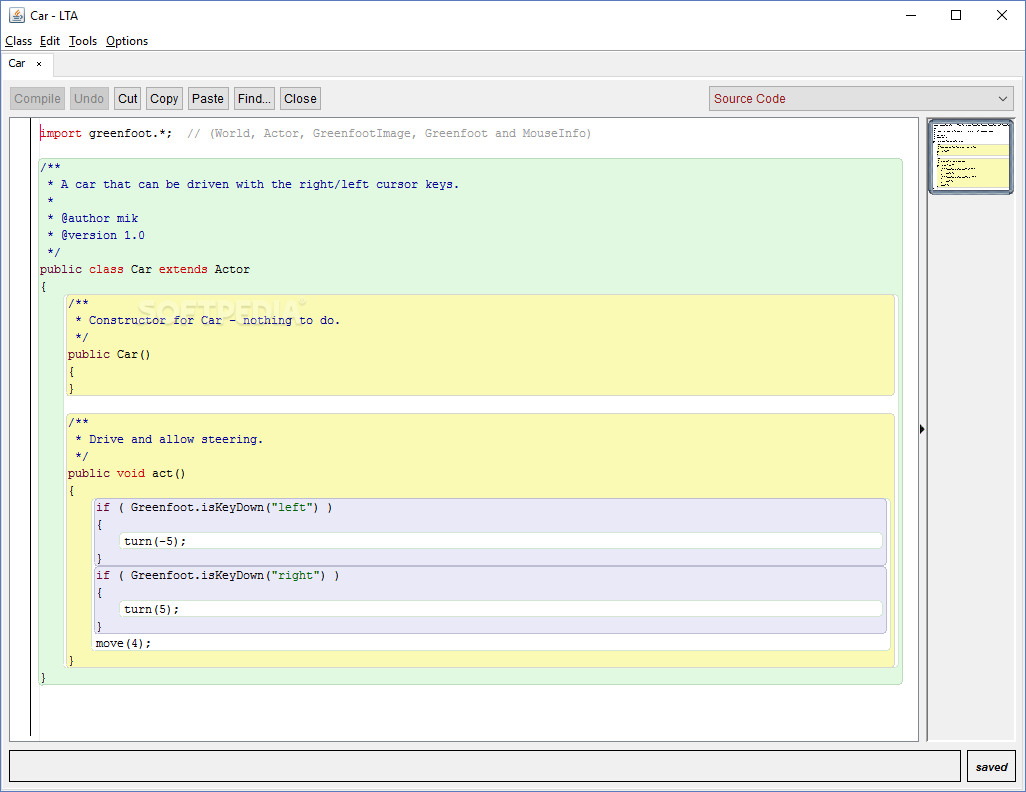Click the 'turn(5);' statement
Screen dimensions: 1026x792
pos(151,610)
